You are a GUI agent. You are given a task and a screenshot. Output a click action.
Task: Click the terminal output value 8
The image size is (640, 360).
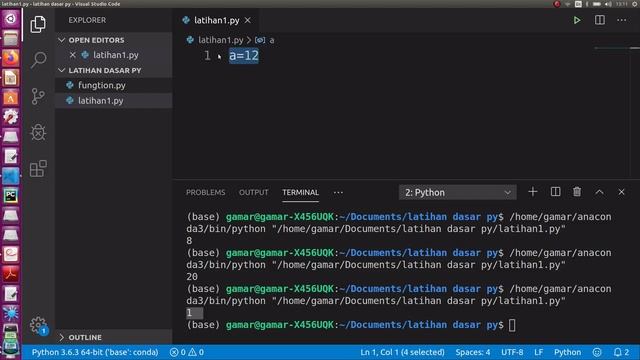189,241
